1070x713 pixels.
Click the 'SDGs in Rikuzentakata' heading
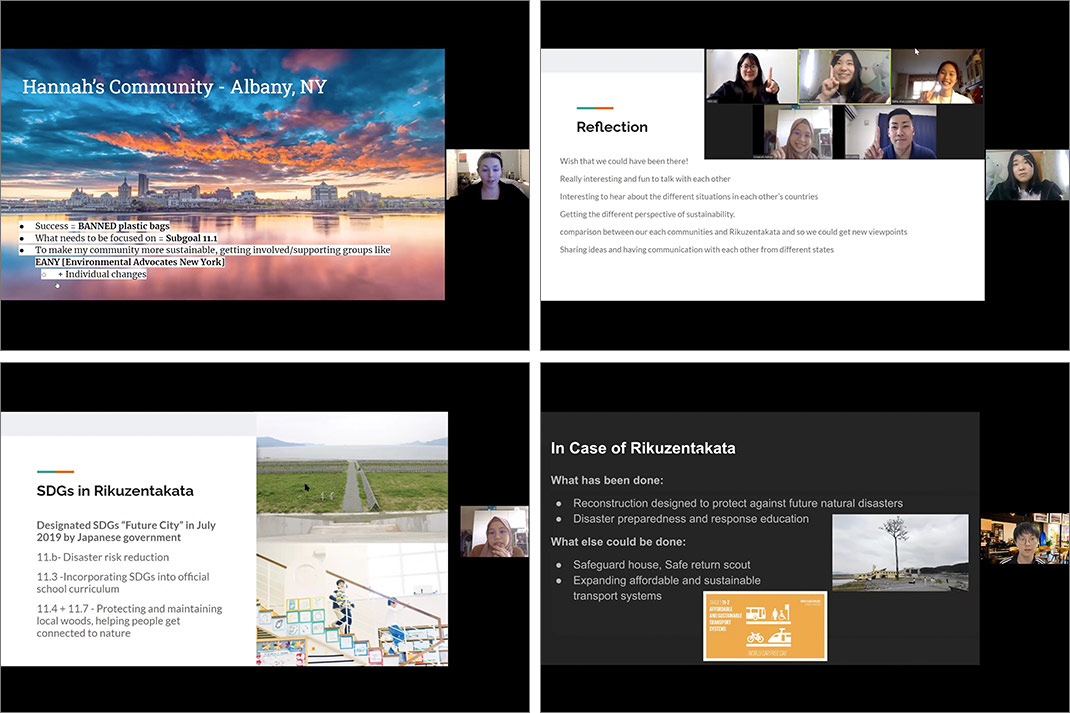[x=115, y=491]
